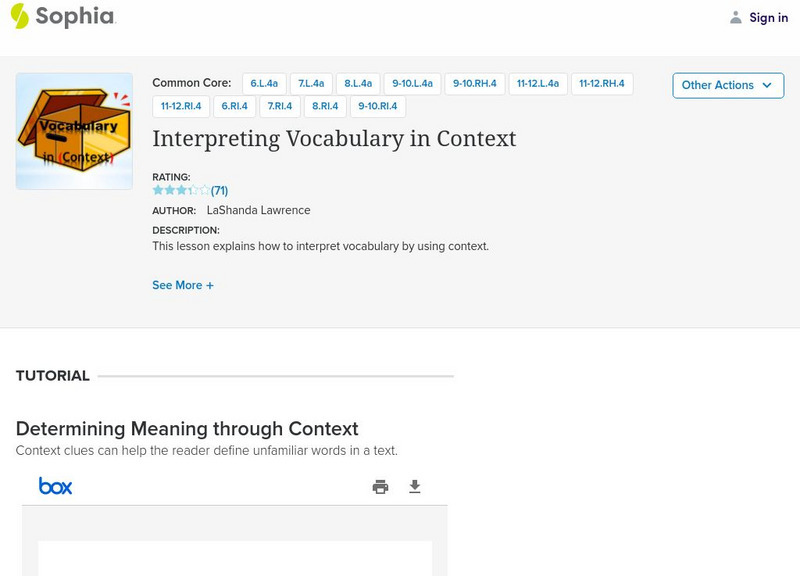Download the Box document
The height and width of the screenshot is (576, 800).
coord(415,487)
